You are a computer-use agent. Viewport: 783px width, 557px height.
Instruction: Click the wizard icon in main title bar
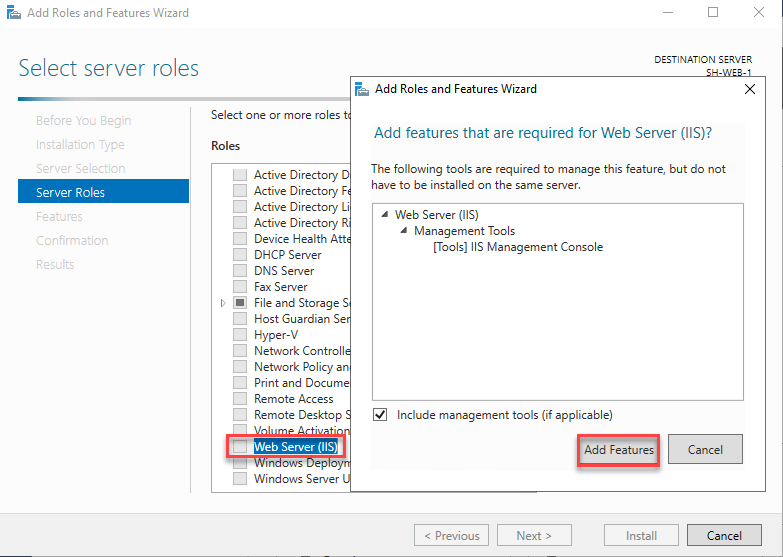point(13,12)
